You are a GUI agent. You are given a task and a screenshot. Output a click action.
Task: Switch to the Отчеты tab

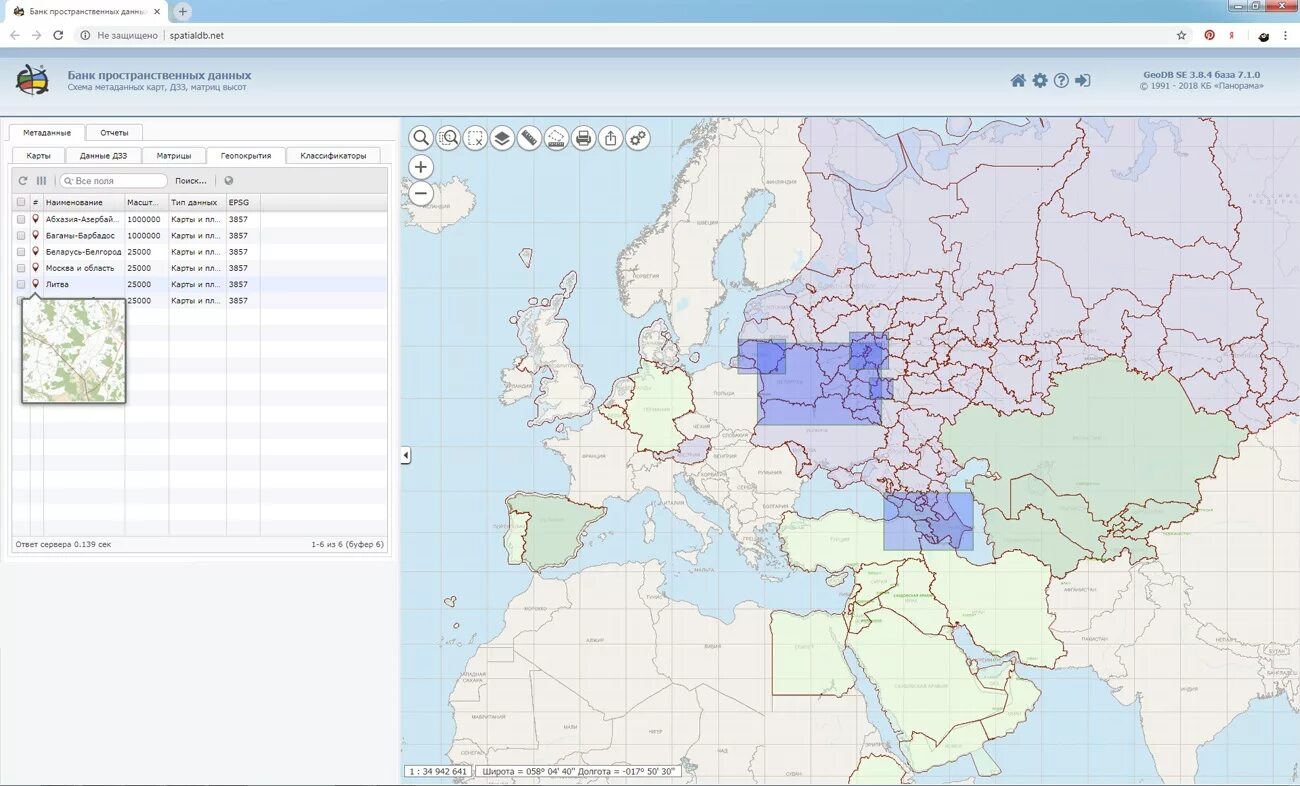pos(114,132)
